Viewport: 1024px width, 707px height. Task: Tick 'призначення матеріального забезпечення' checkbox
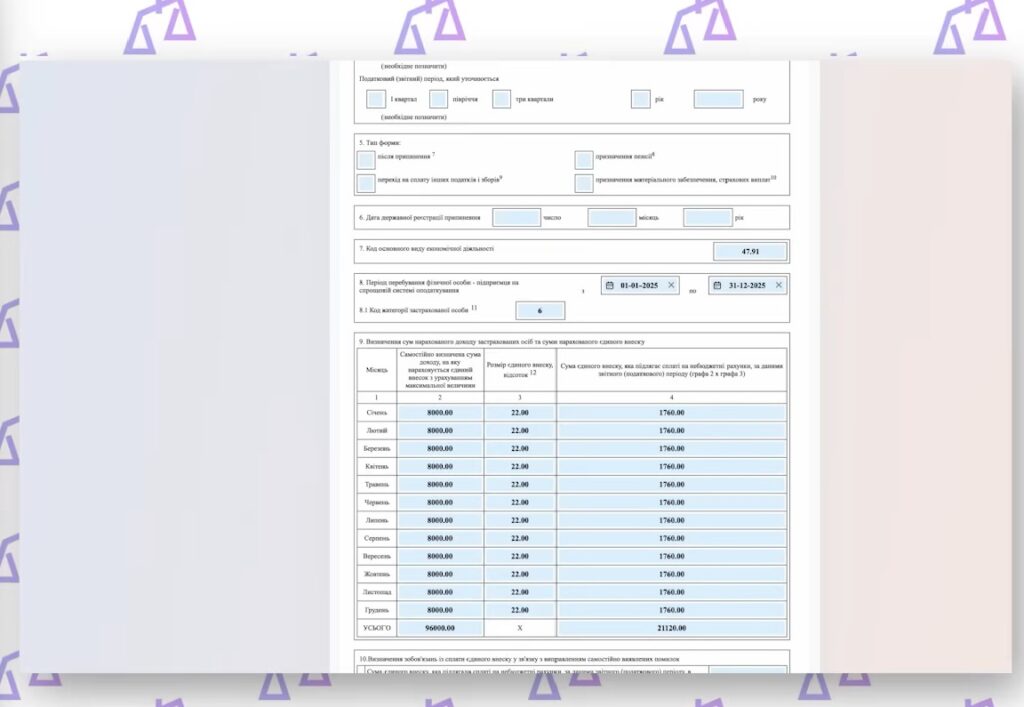pyautogui.click(x=584, y=182)
